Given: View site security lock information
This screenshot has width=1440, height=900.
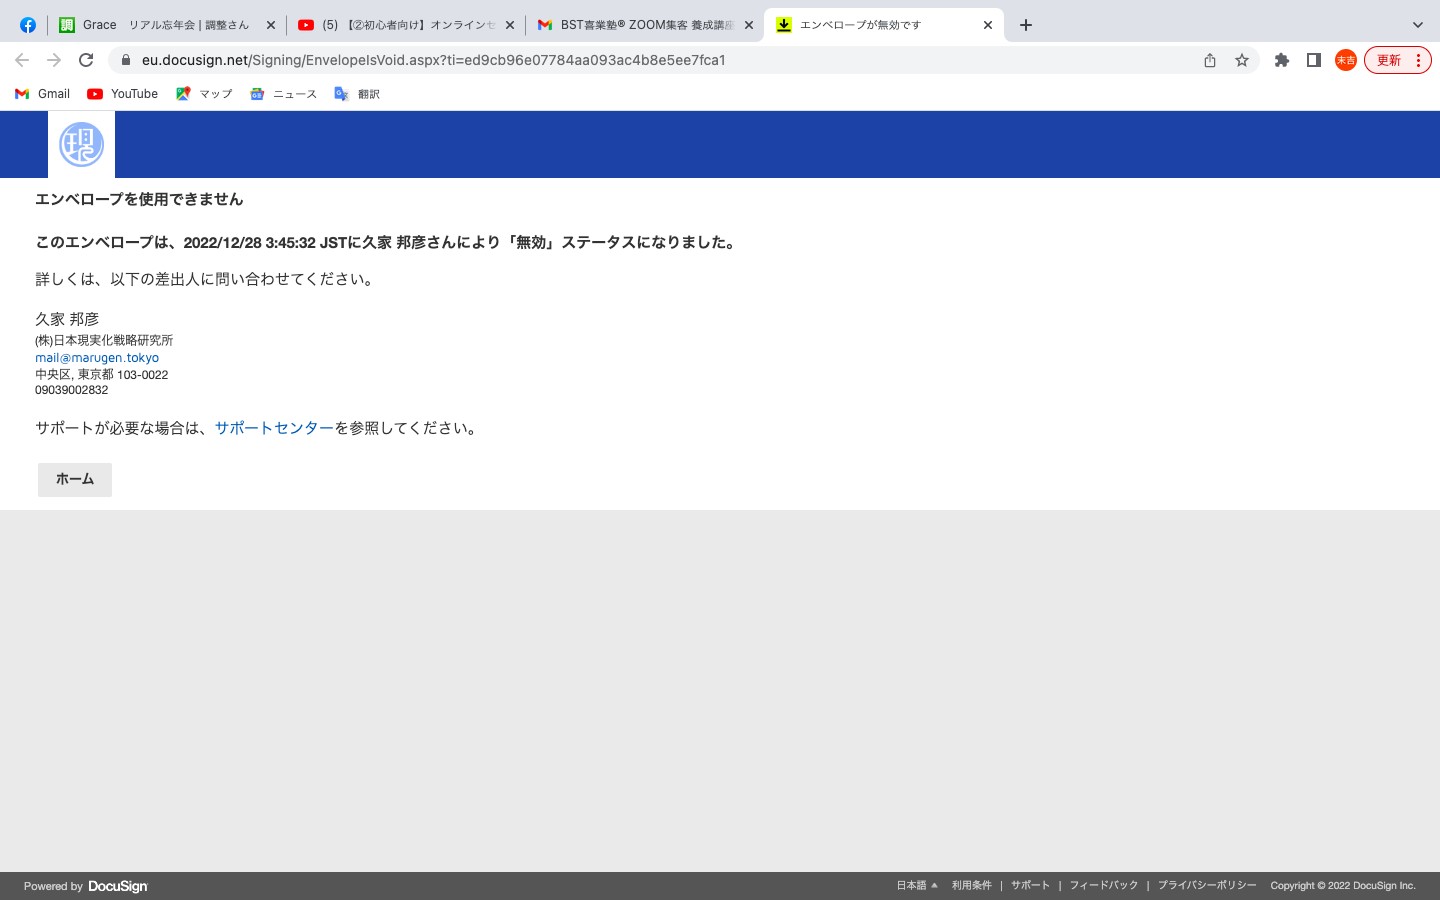Looking at the screenshot, I should 125,60.
